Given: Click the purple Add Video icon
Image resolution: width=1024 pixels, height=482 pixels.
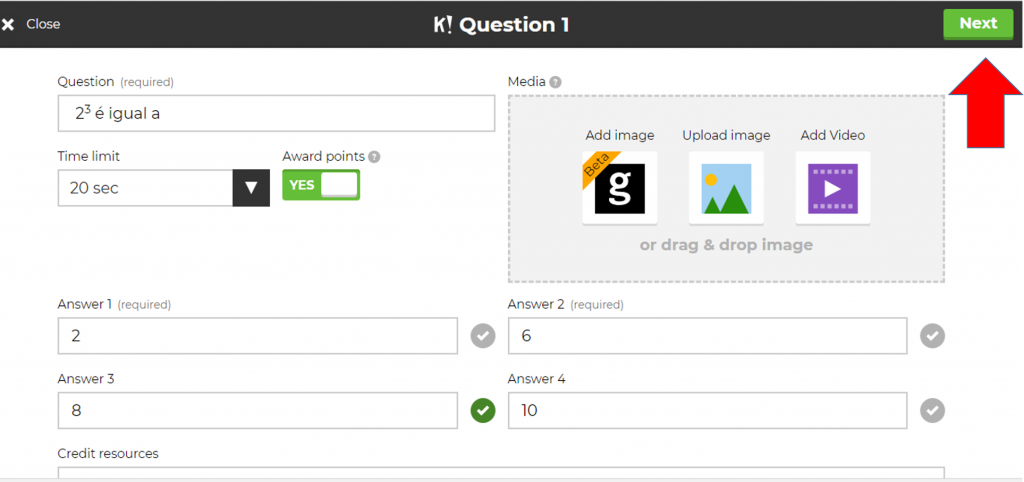Looking at the screenshot, I should [x=832, y=188].
